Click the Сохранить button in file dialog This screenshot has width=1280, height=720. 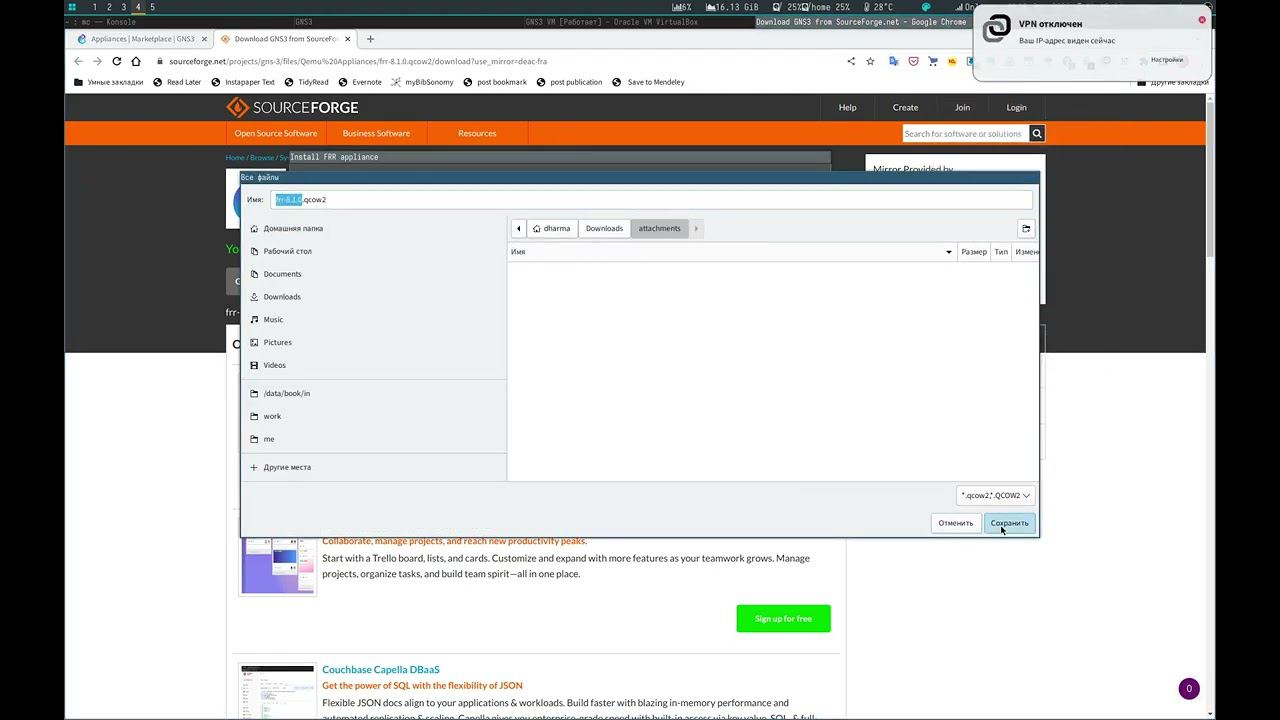[x=1009, y=523]
